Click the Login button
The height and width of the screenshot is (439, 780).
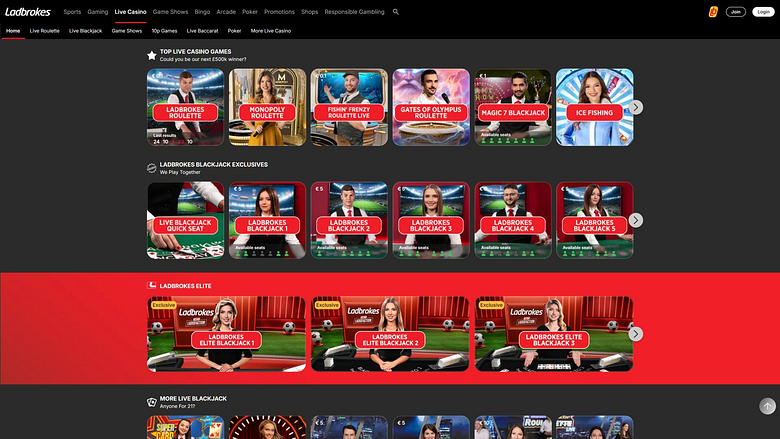[763, 12]
